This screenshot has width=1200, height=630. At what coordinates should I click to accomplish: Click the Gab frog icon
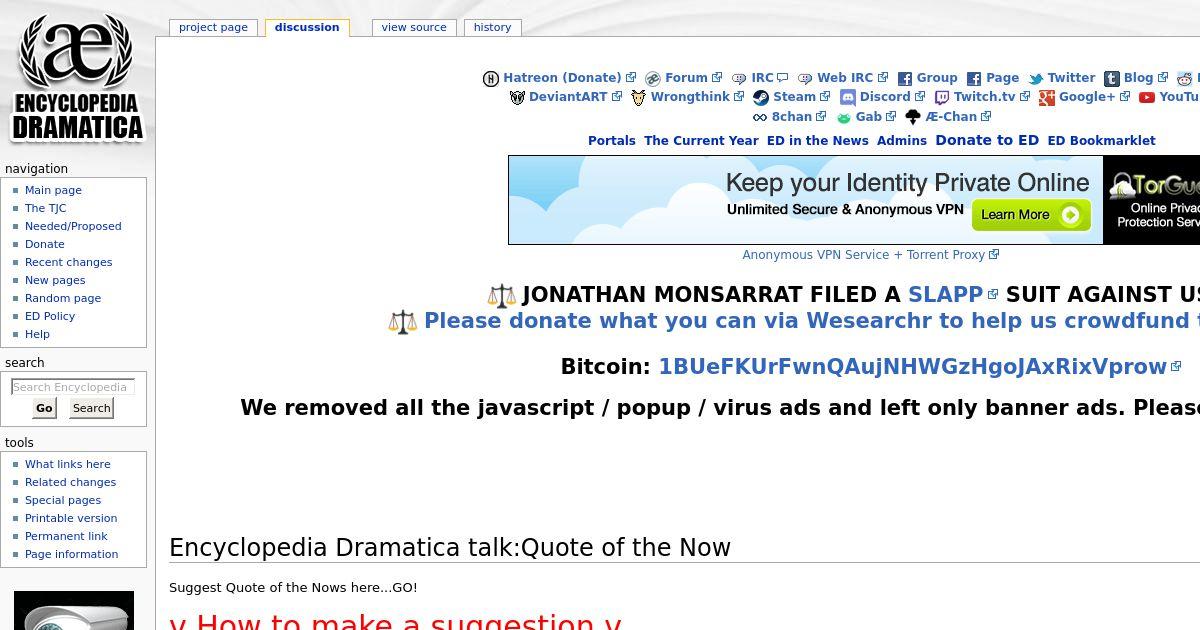coord(844,117)
